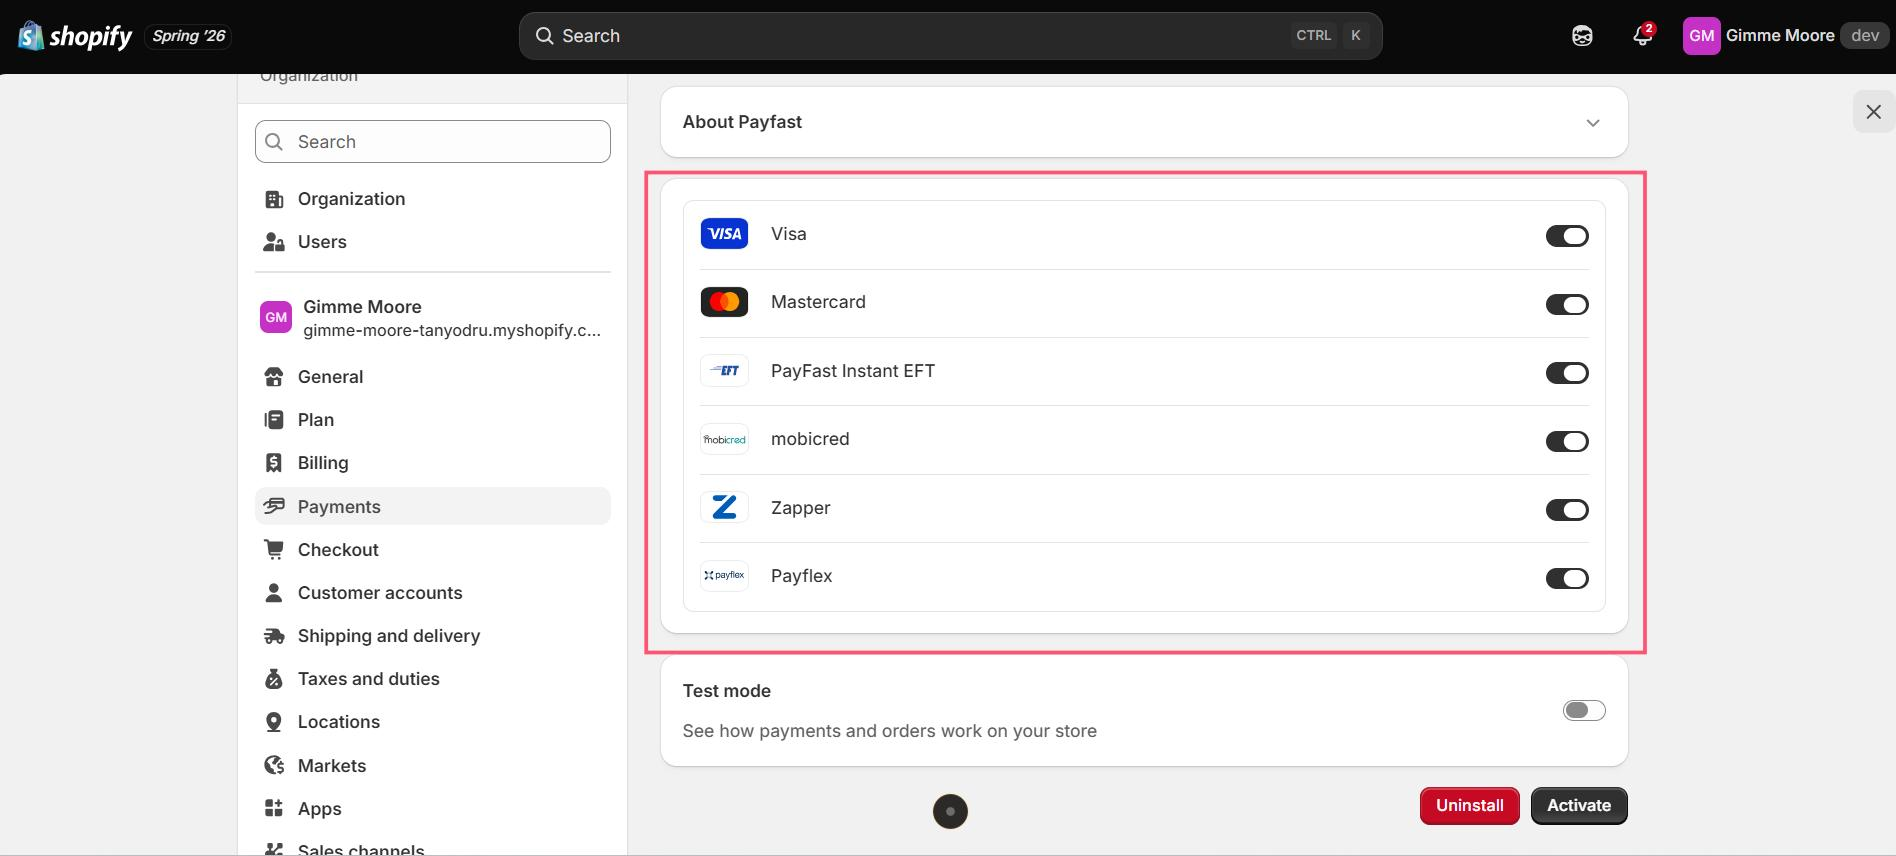Click the Plan icon

coord(273,420)
